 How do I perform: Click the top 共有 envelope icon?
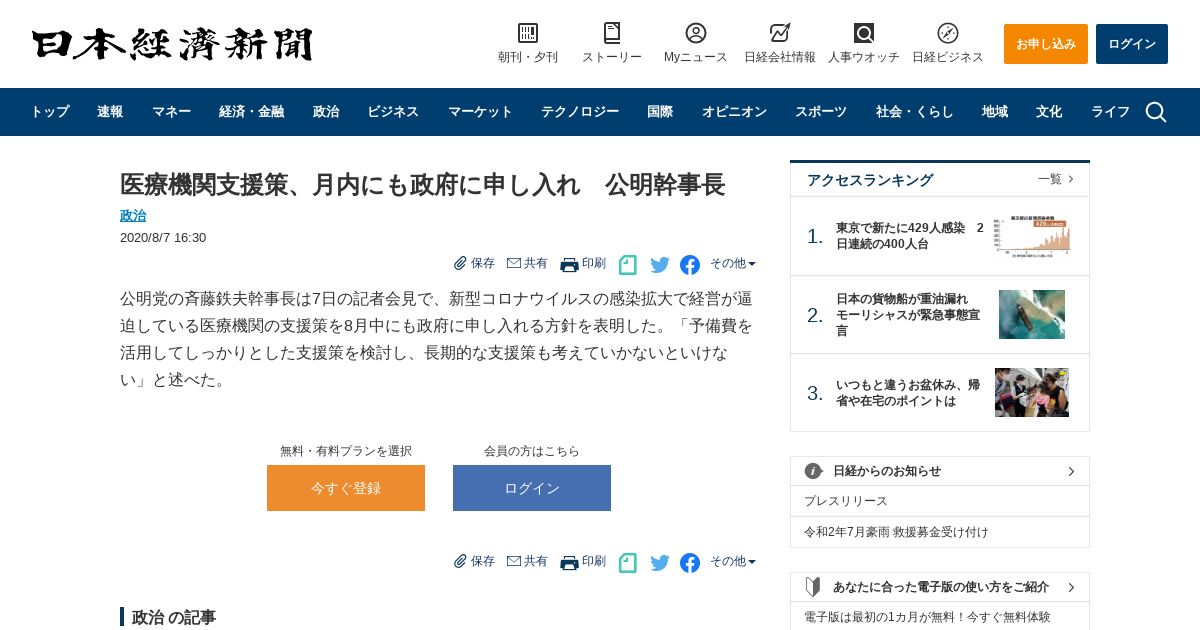tap(514, 263)
